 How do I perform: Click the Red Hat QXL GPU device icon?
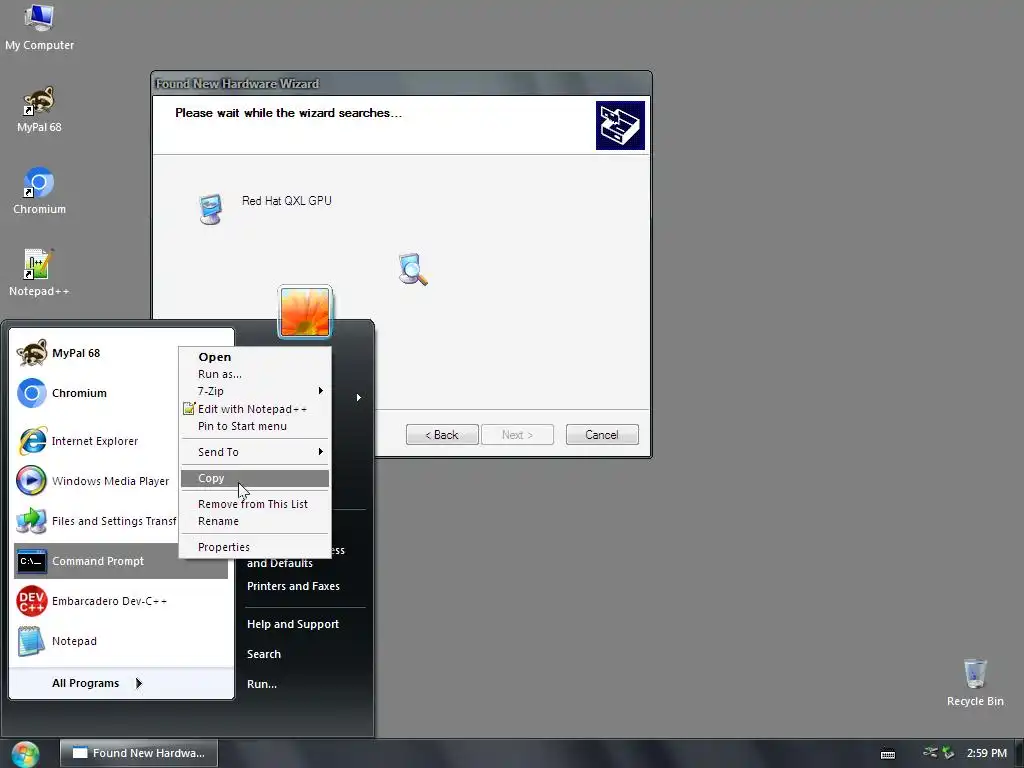(210, 210)
